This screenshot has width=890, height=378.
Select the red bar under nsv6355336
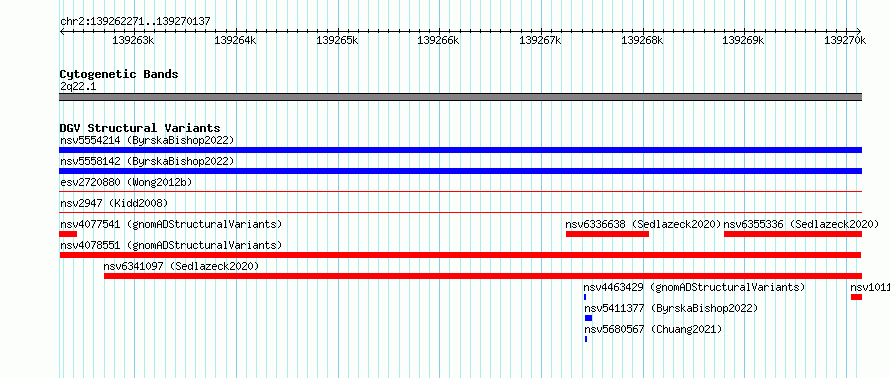793,234
